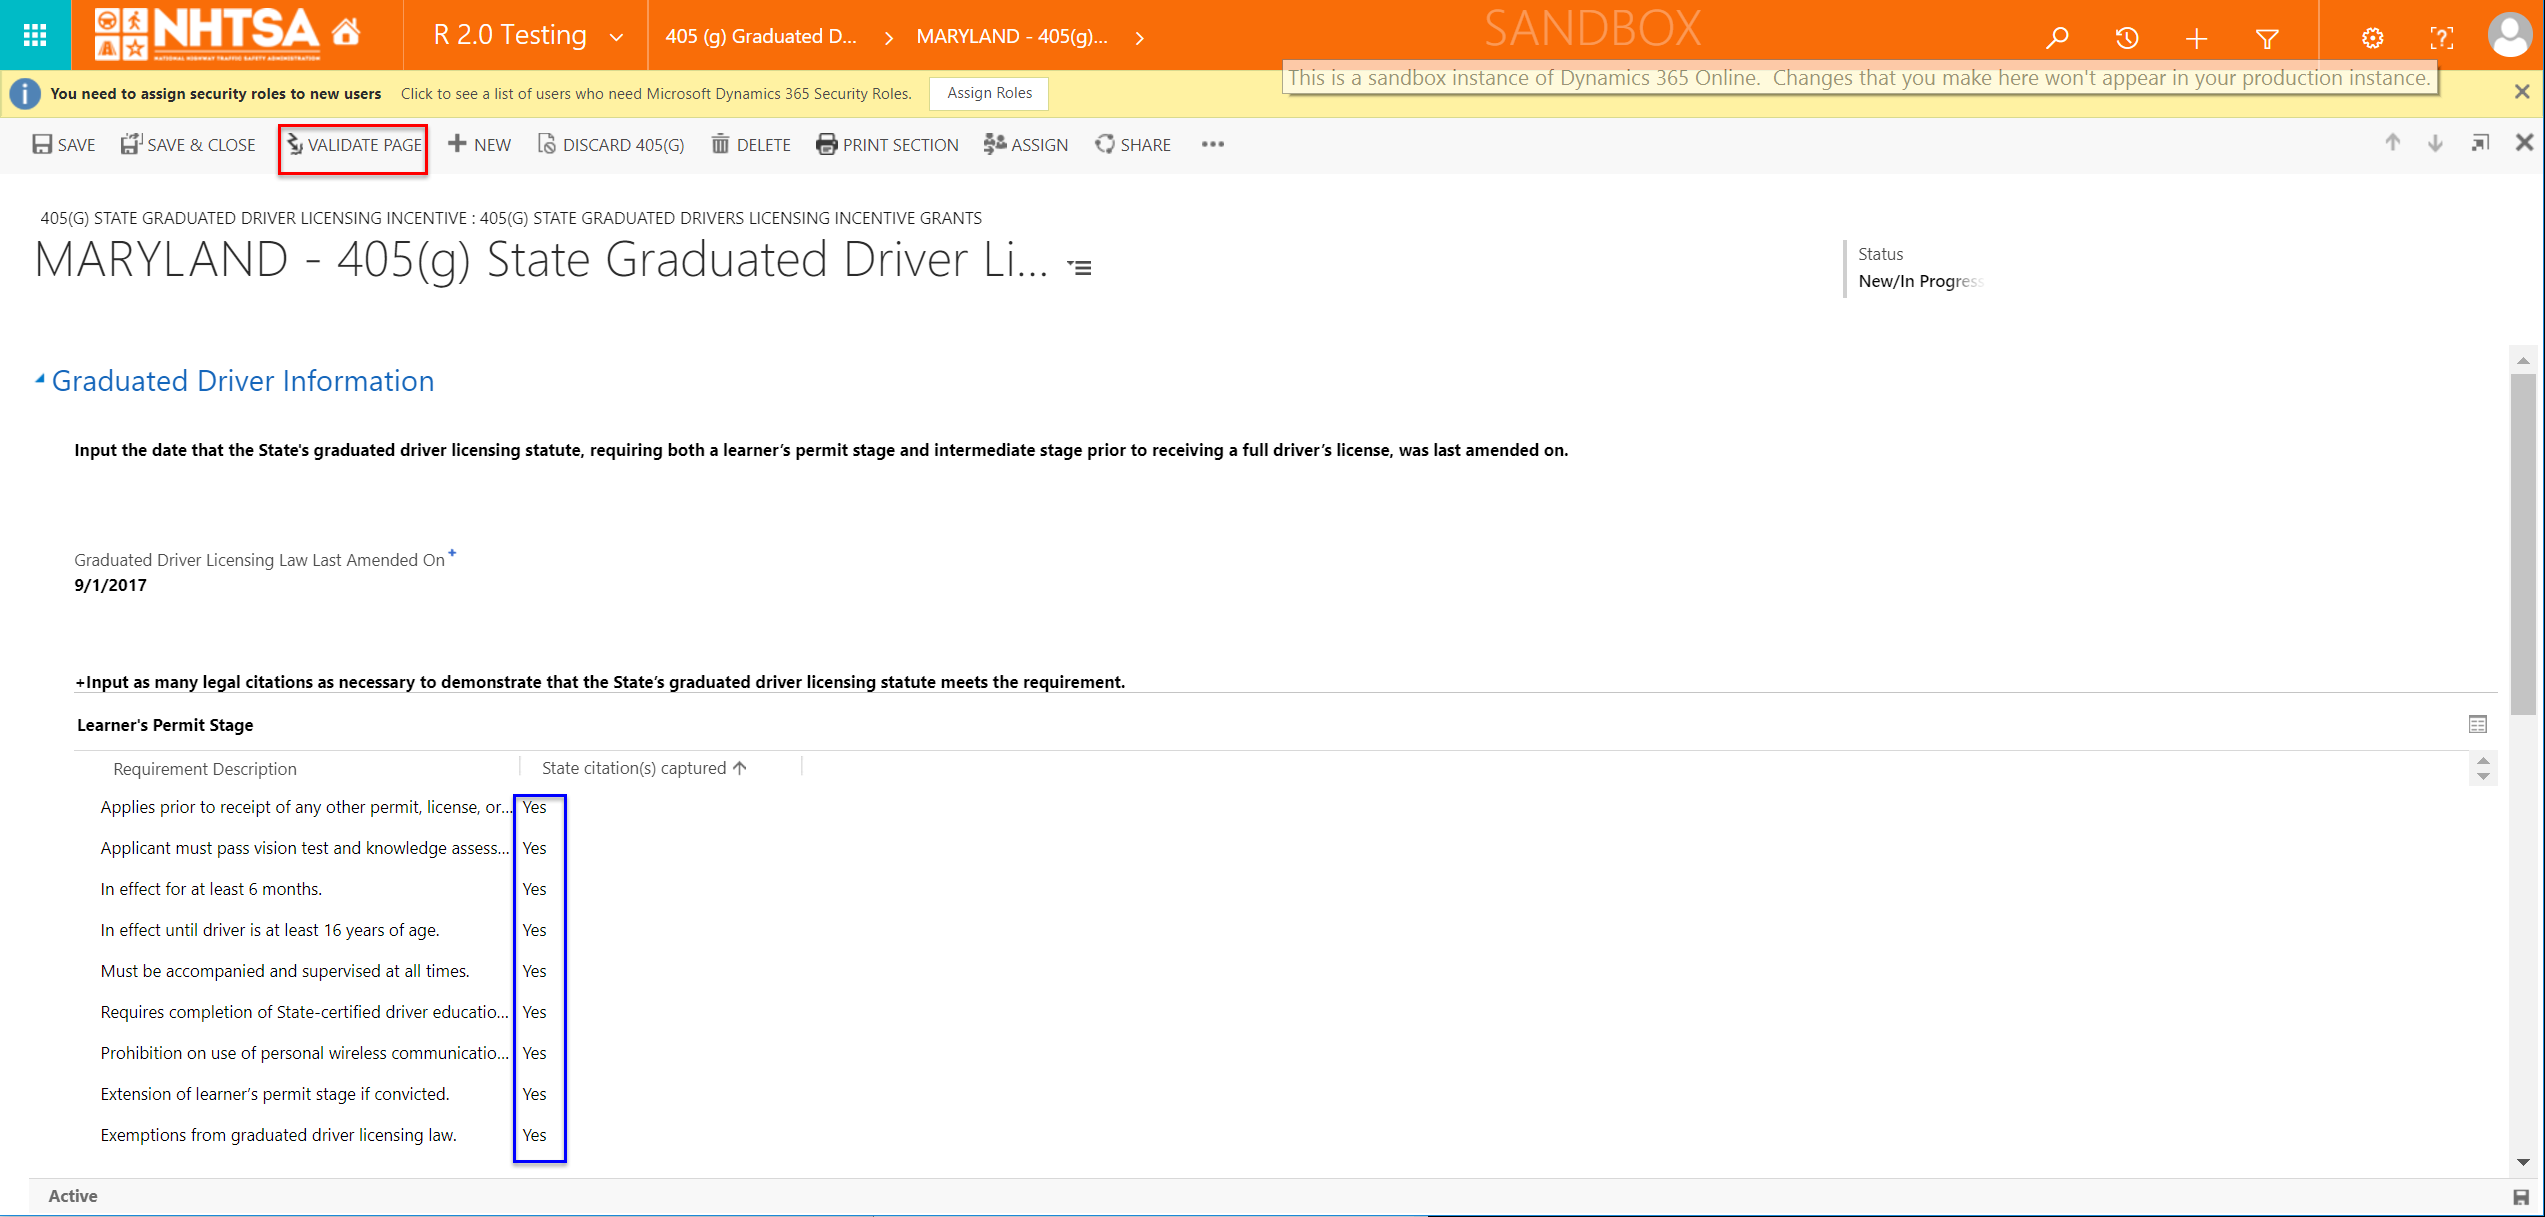This screenshot has width=2545, height=1217.
Task: Click the Assign Roles button
Action: (x=988, y=93)
